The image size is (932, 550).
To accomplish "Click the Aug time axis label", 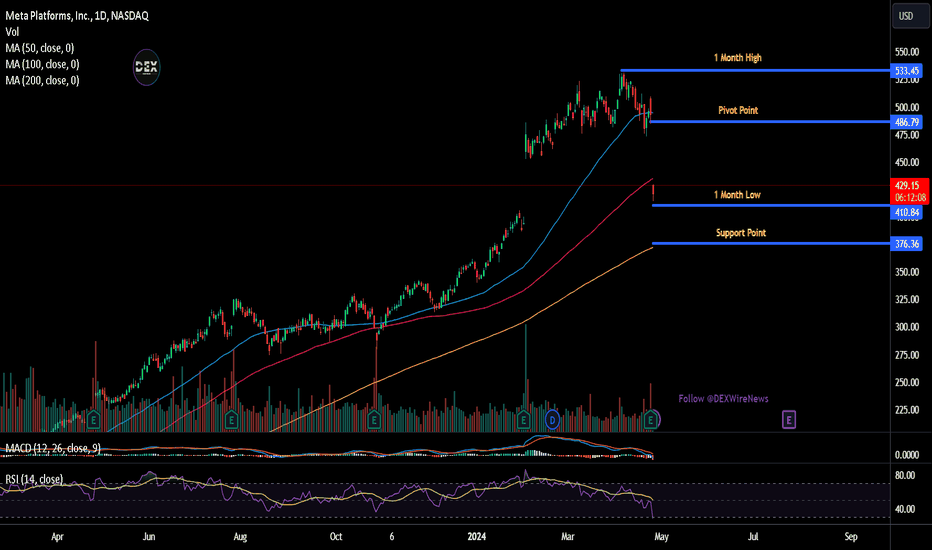I will click(x=240, y=536).
